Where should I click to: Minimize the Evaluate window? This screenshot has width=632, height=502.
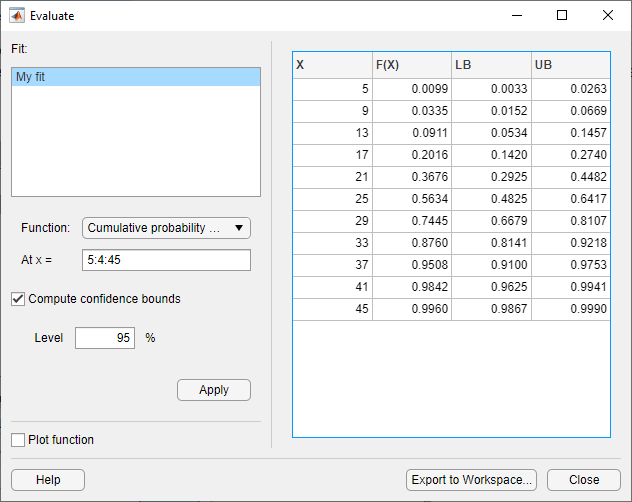pyautogui.click(x=516, y=16)
